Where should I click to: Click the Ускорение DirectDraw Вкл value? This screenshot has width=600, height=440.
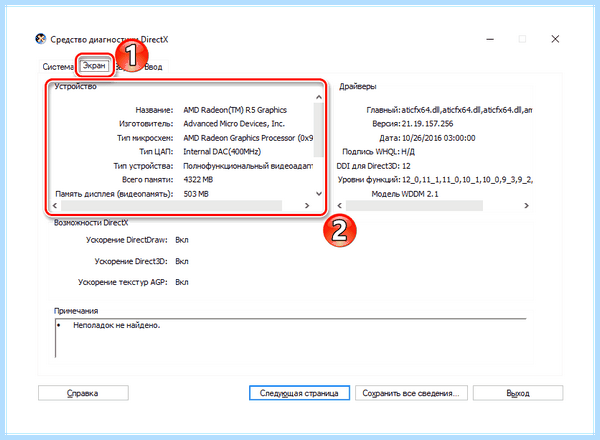pyautogui.click(x=182, y=240)
